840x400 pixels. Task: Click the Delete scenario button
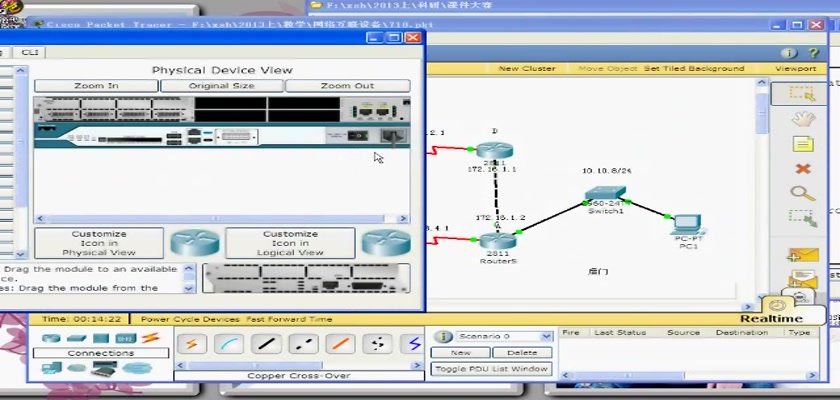coord(522,352)
